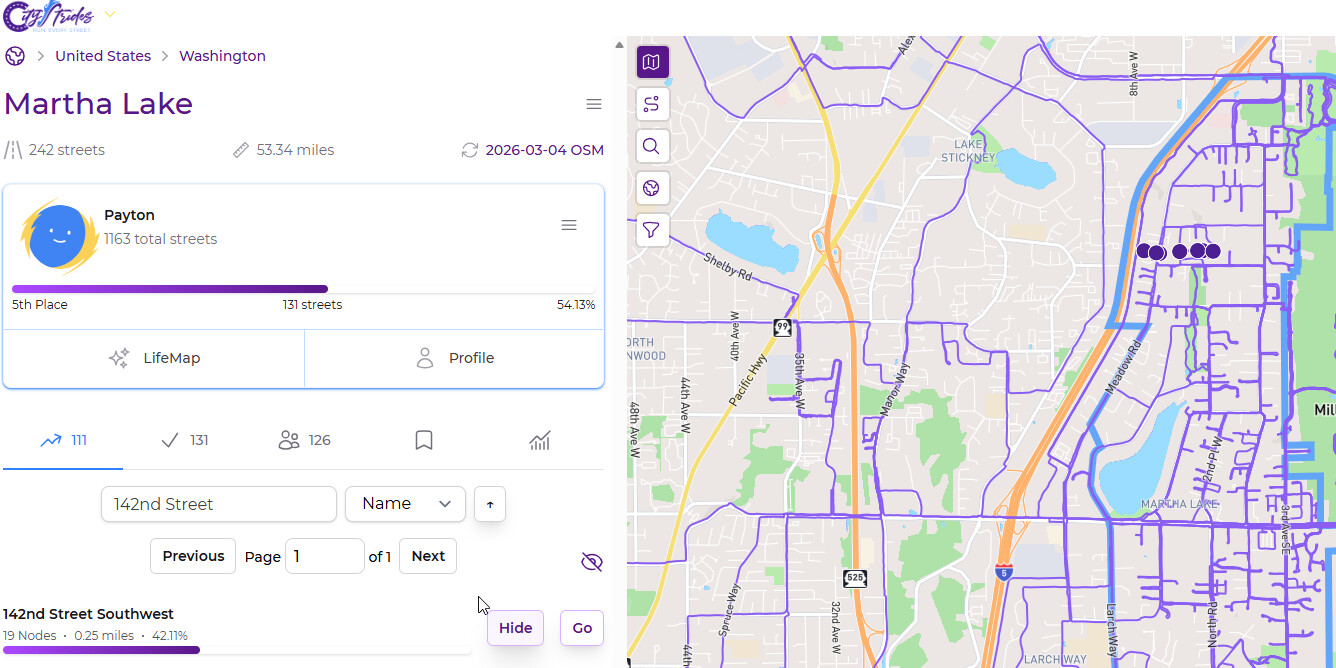The image size is (1336, 668).
Task: Toggle the crossed-eye visibility icon
Action: (x=592, y=562)
